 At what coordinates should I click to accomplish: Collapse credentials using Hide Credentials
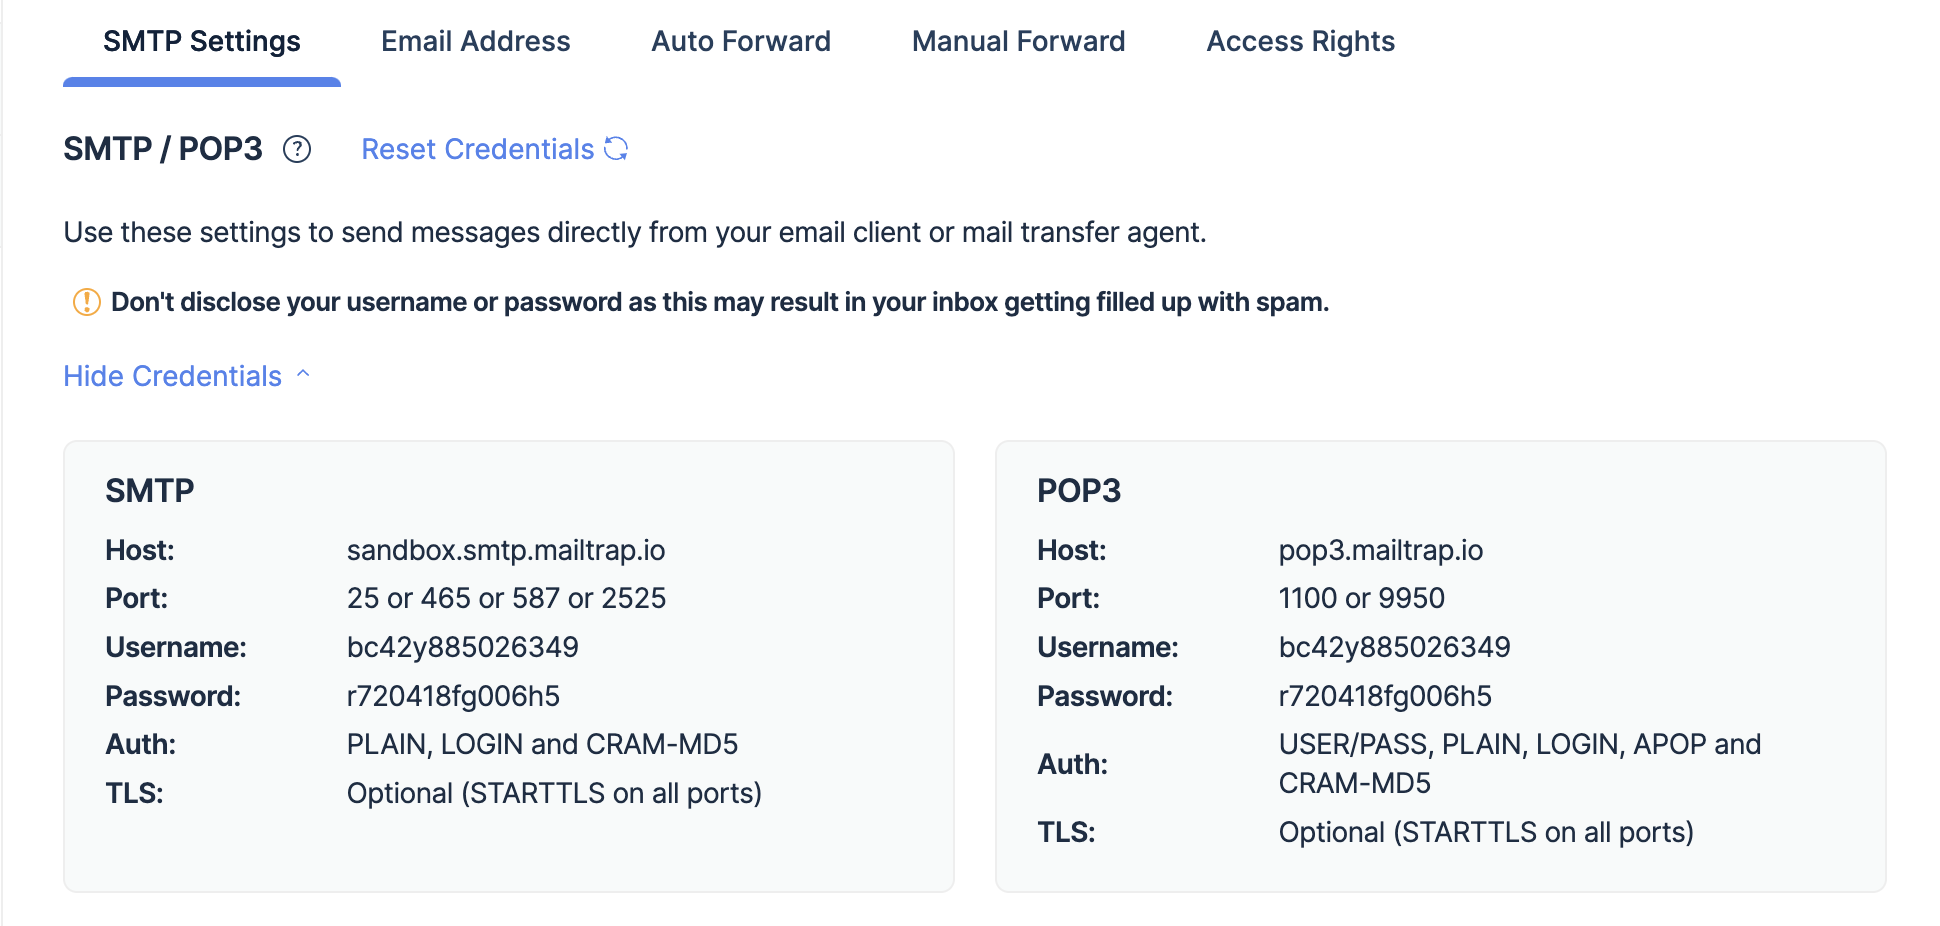click(172, 376)
